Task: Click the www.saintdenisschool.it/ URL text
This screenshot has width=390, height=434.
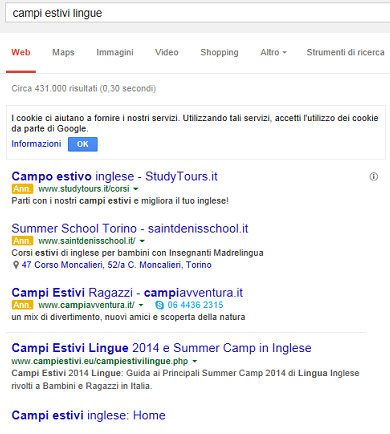Action: (x=87, y=241)
